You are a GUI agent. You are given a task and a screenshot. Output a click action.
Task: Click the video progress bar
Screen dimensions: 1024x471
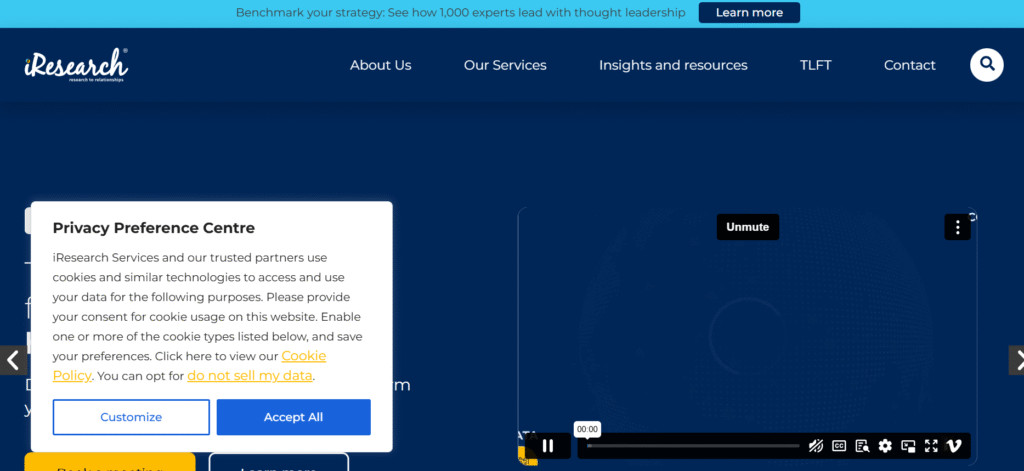point(692,446)
